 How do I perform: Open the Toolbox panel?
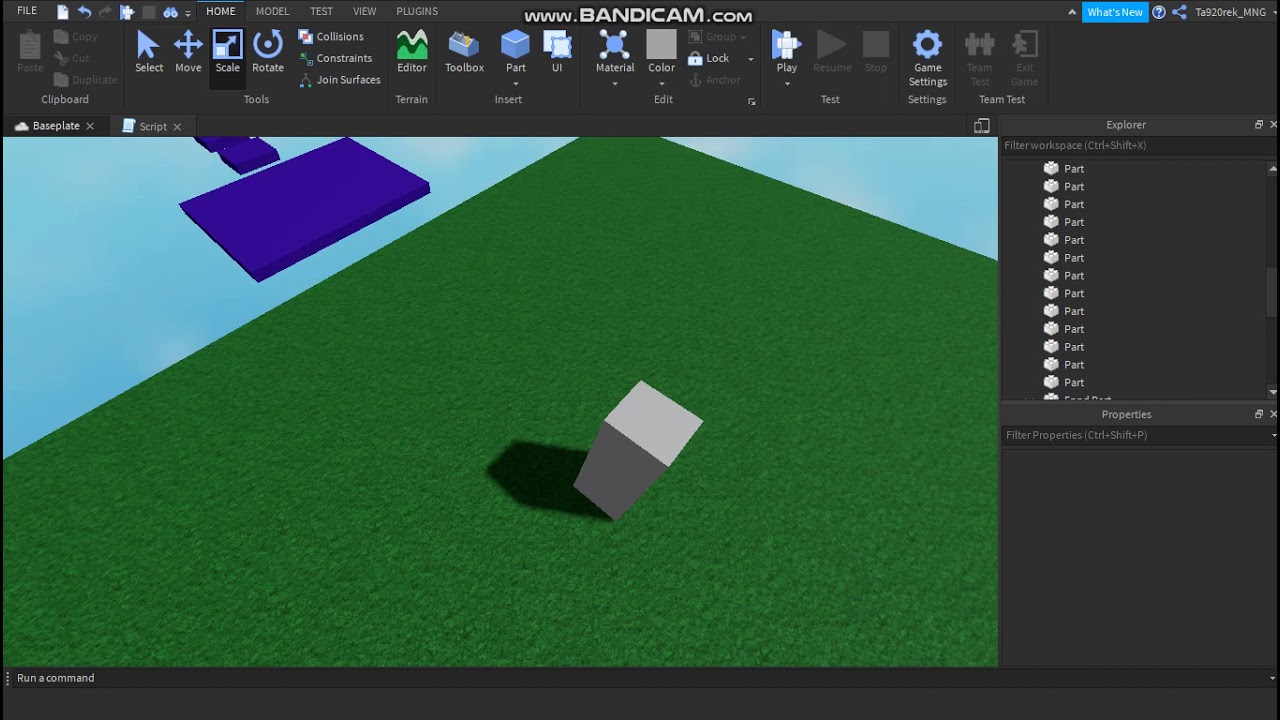click(x=464, y=52)
